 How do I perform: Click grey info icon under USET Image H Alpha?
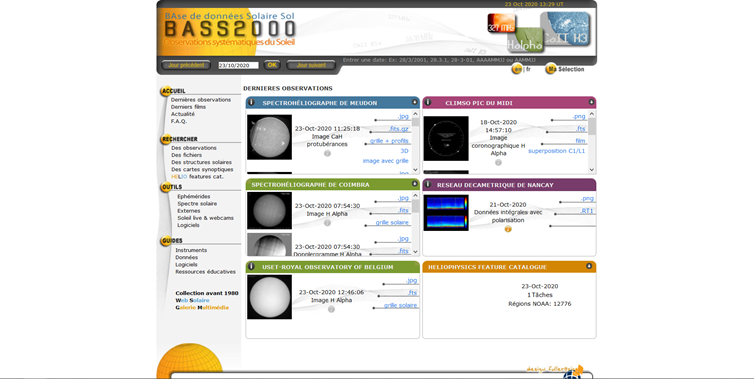tap(331, 309)
